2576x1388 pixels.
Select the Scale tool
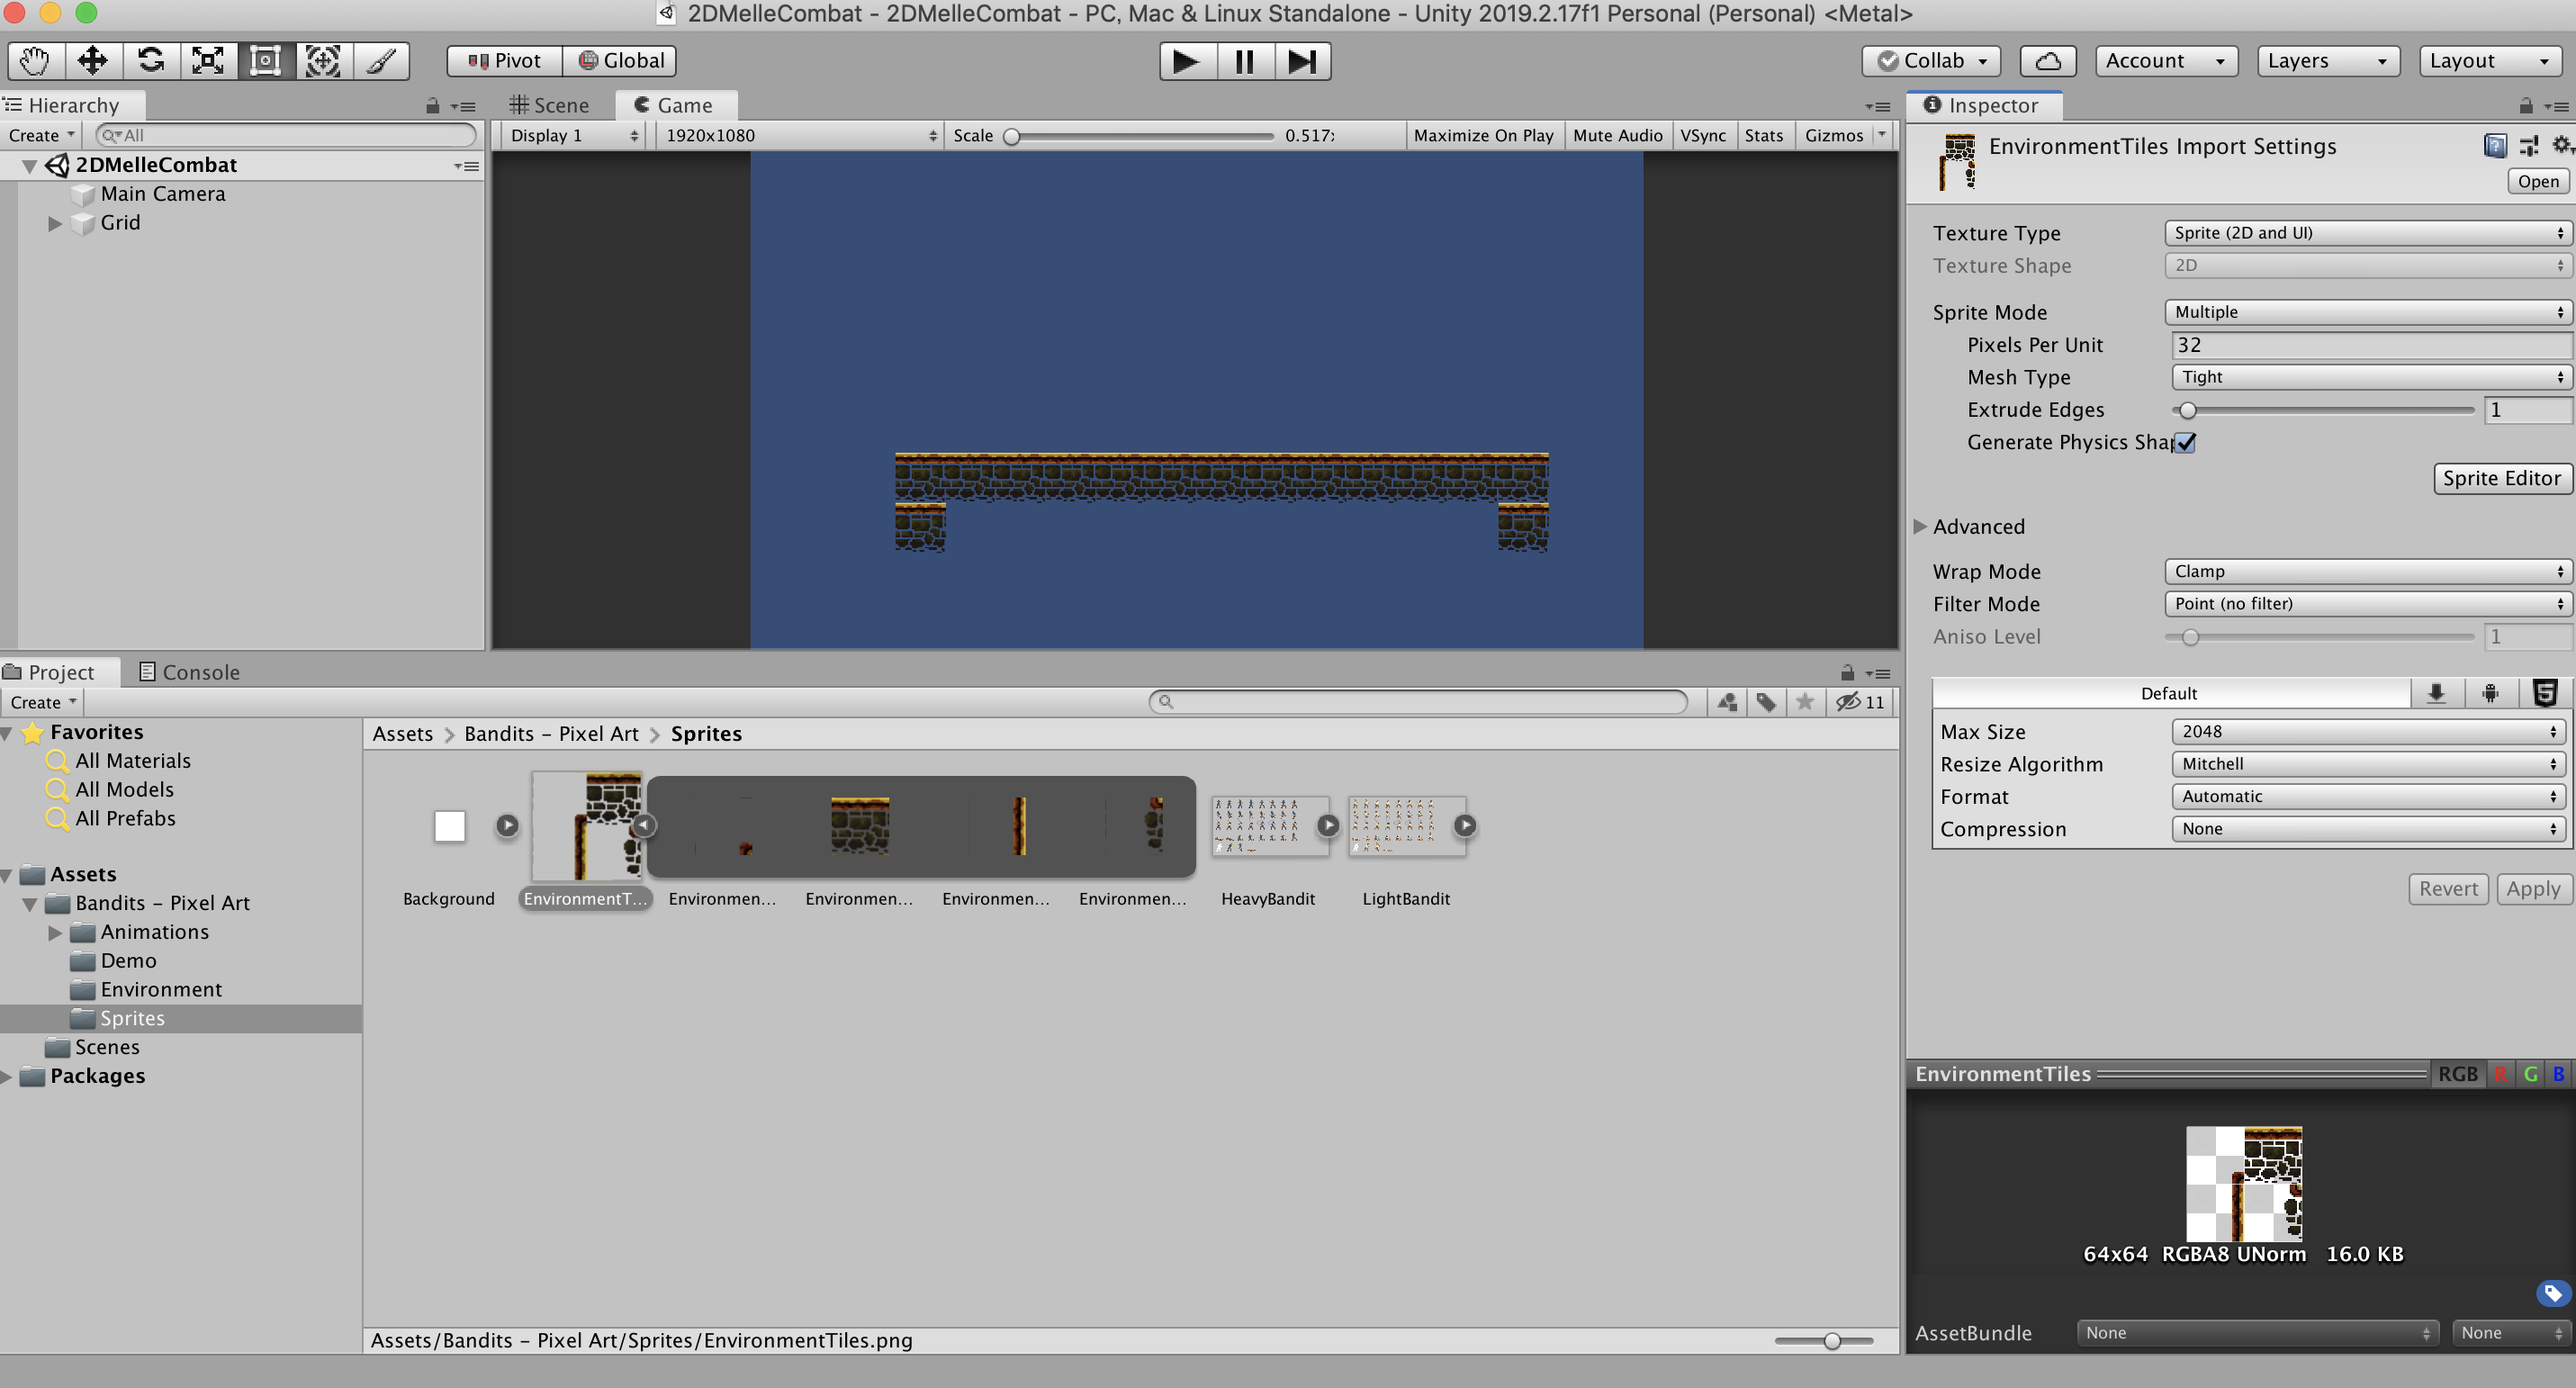[208, 61]
